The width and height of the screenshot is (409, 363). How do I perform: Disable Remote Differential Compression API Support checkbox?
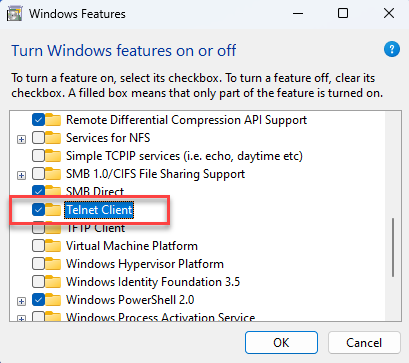(38, 120)
